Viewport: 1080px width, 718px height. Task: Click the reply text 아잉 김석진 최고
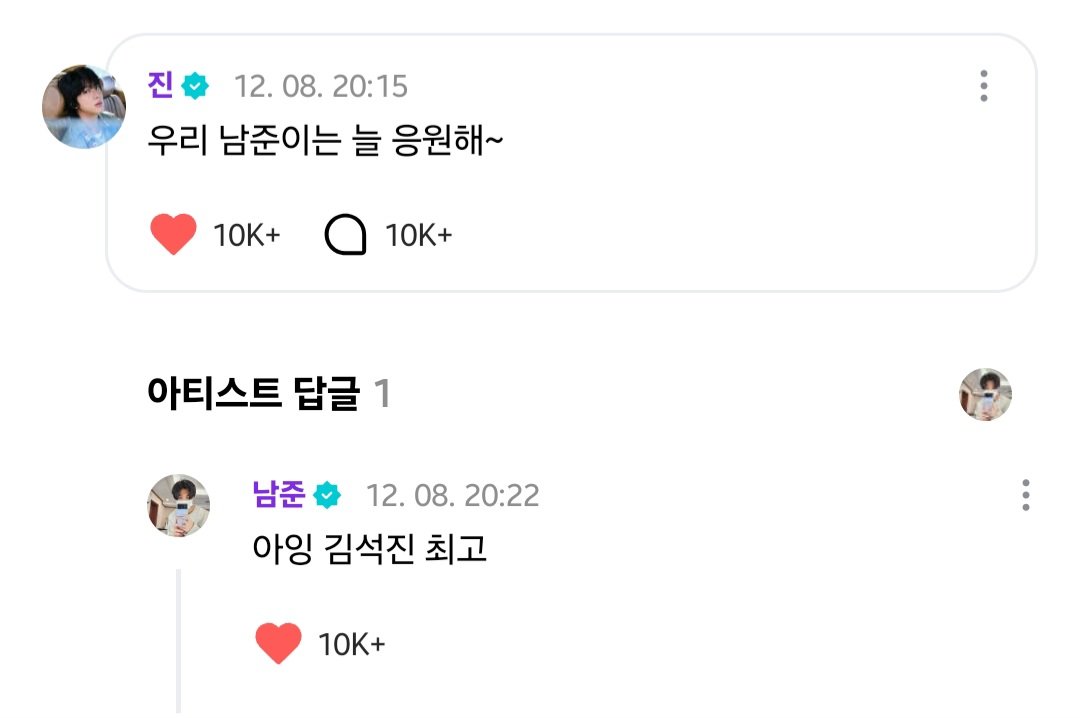[x=370, y=550]
